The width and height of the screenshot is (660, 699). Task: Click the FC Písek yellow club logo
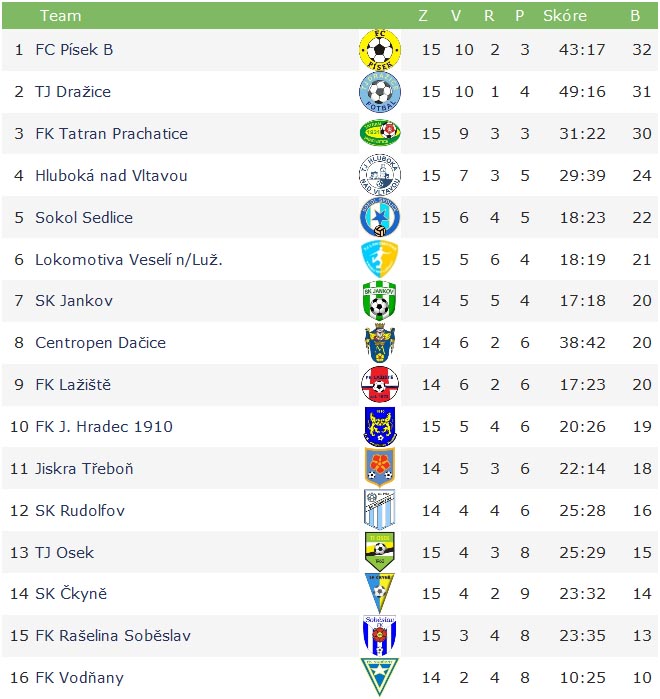tap(380, 49)
